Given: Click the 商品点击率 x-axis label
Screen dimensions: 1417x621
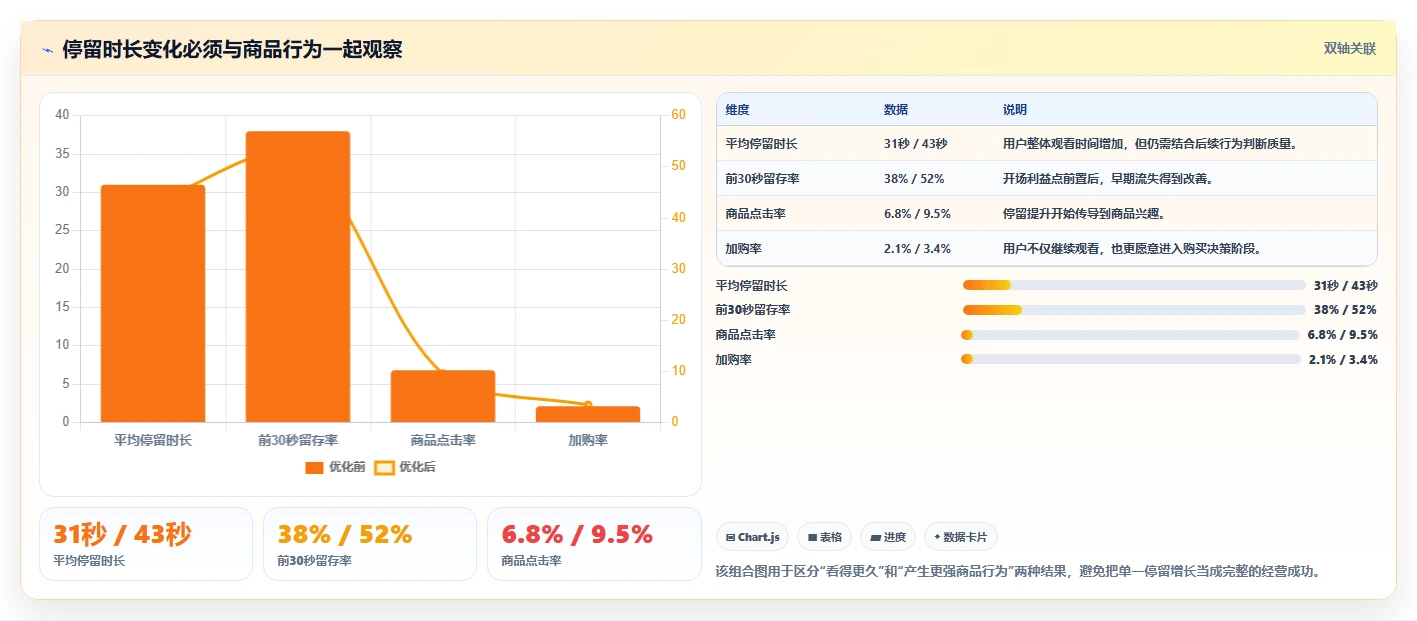Looking at the screenshot, I should point(443,440).
